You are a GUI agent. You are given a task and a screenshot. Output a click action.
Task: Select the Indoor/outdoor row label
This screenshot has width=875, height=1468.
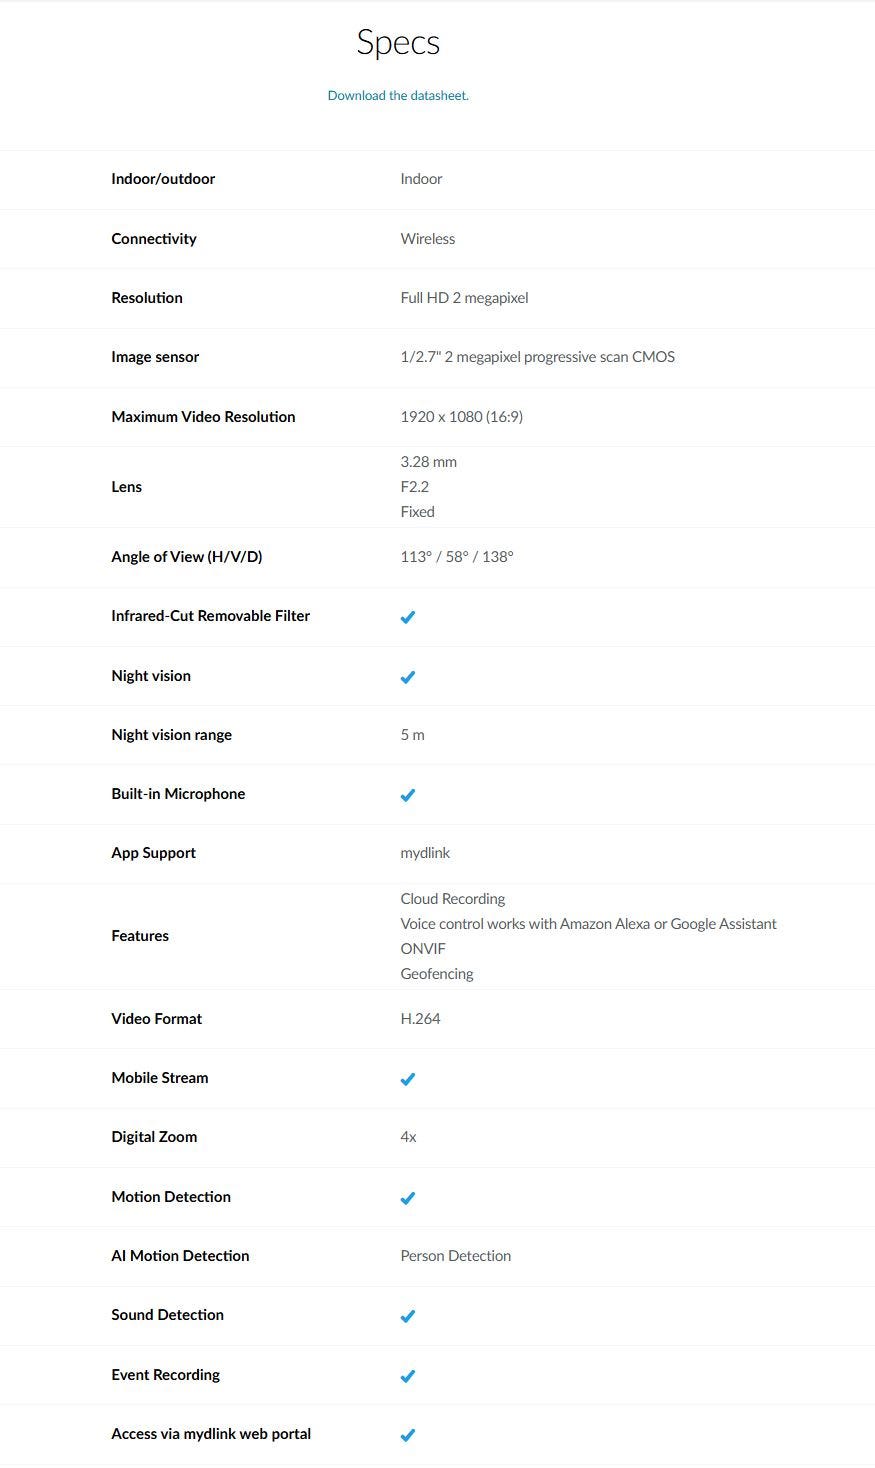(163, 179)
